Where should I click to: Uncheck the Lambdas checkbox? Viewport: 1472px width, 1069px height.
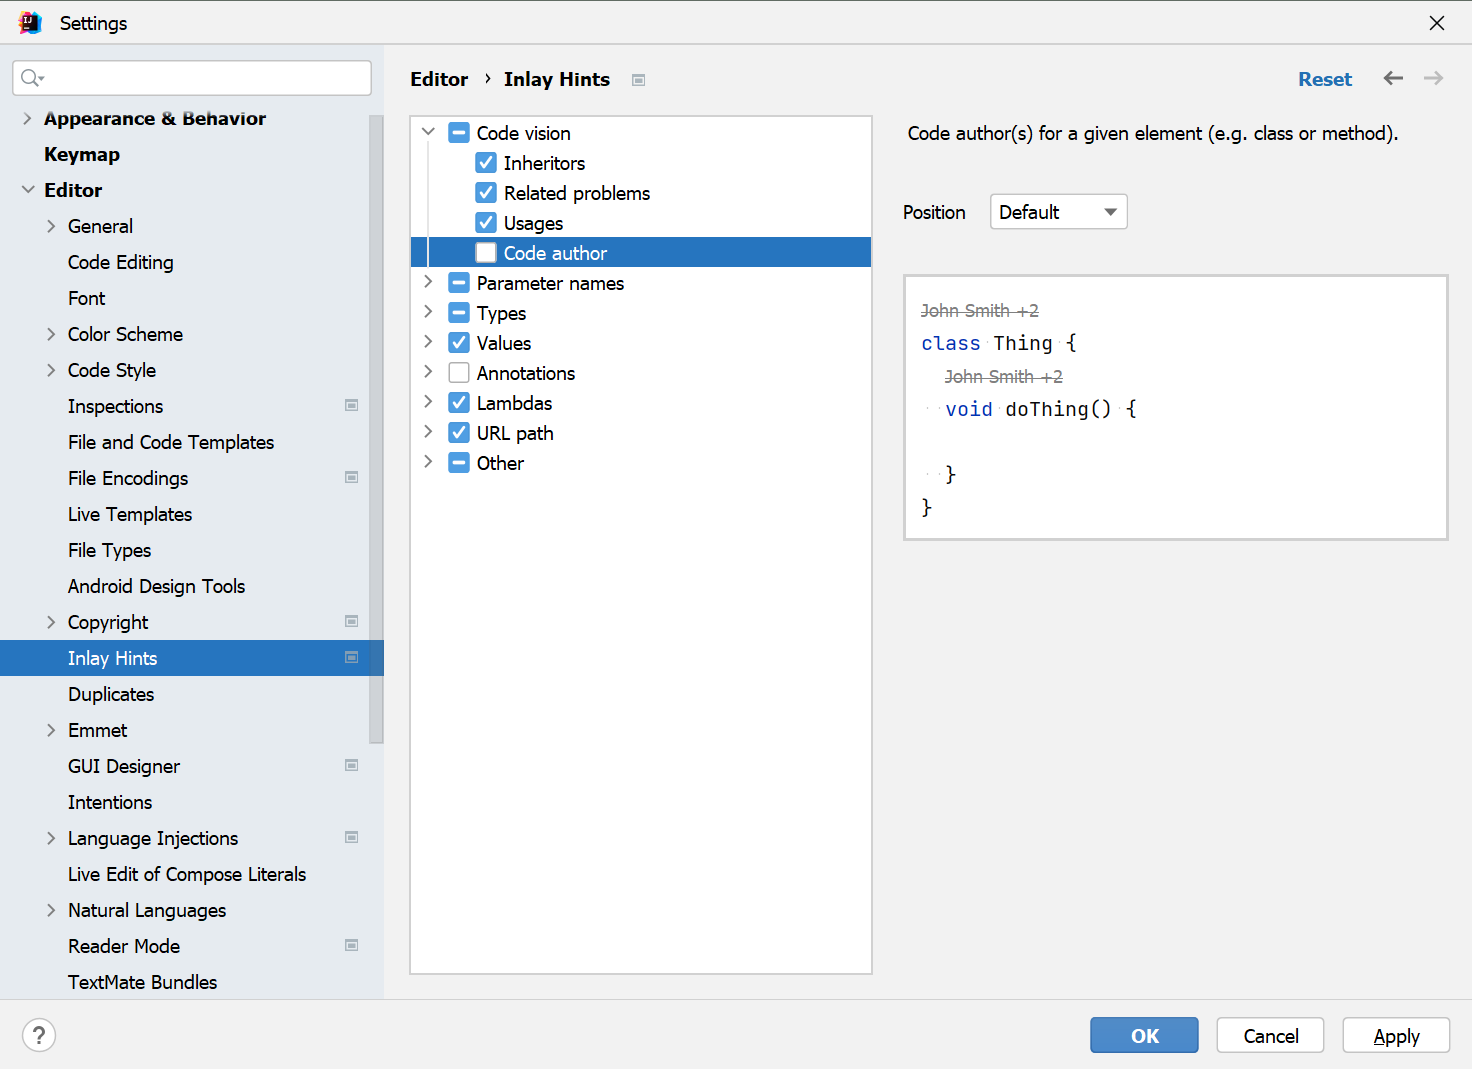point(459,402)
